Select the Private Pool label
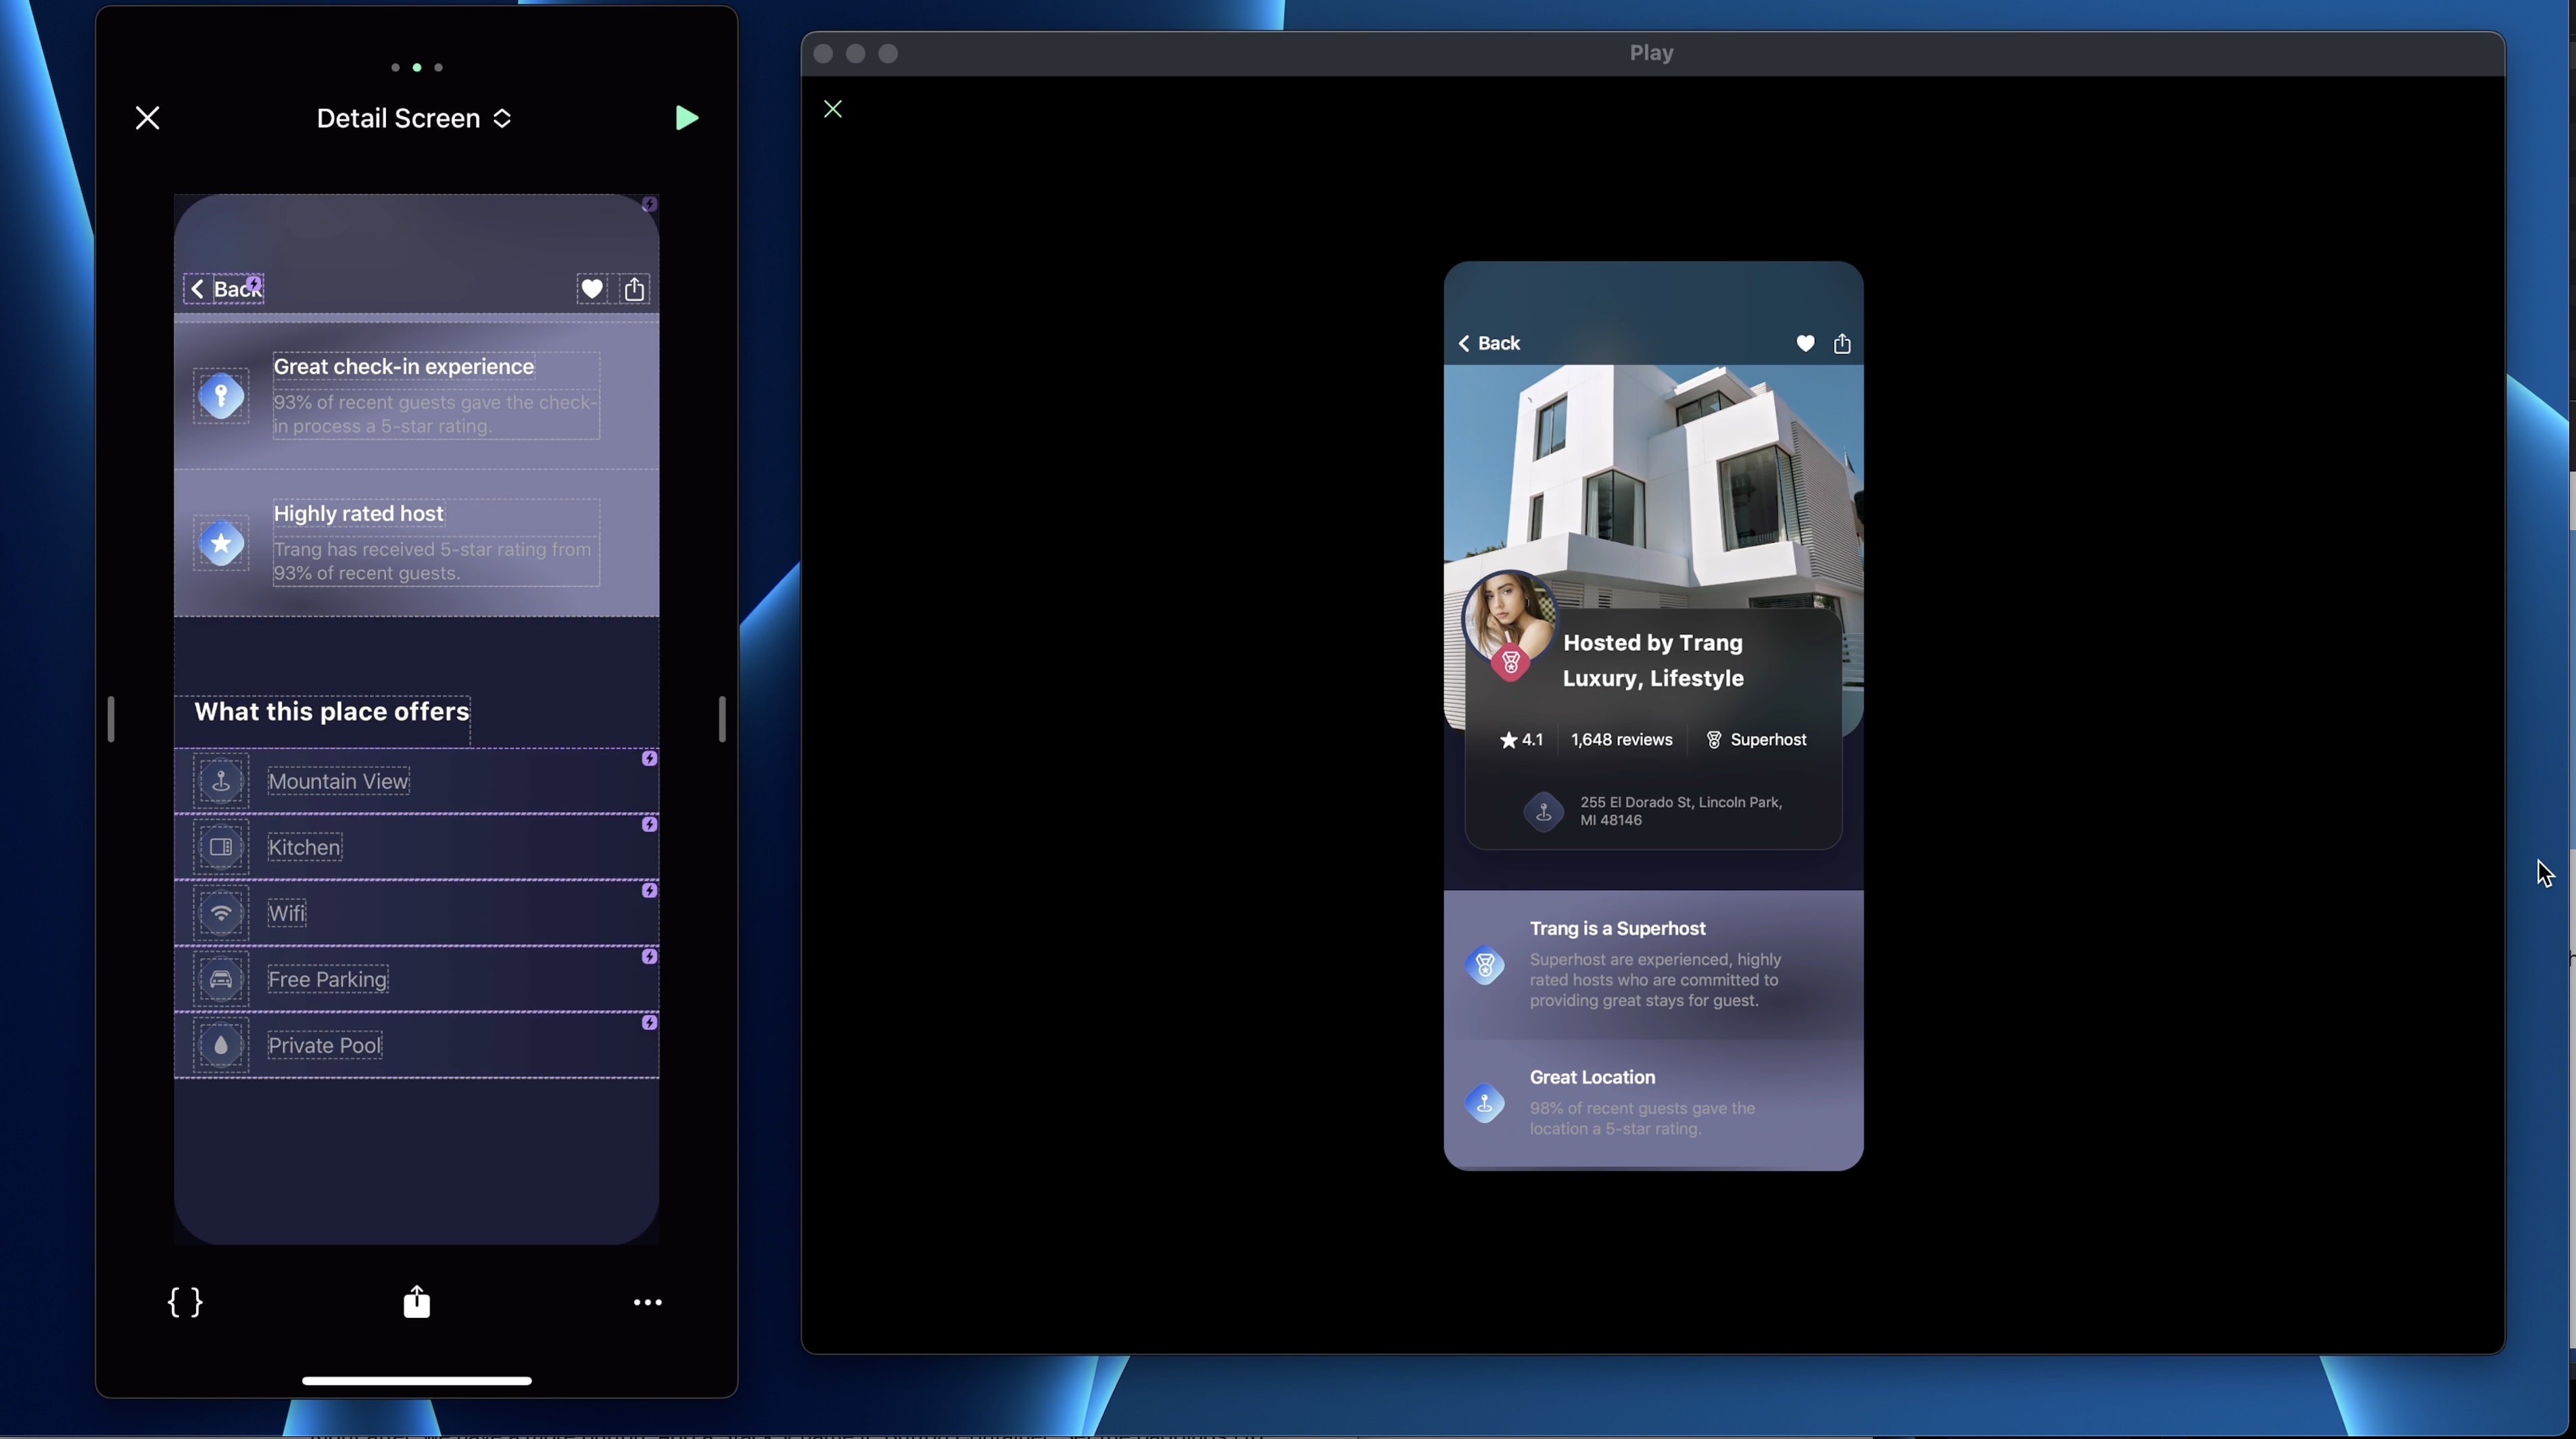 click(x=325, y=1045)
